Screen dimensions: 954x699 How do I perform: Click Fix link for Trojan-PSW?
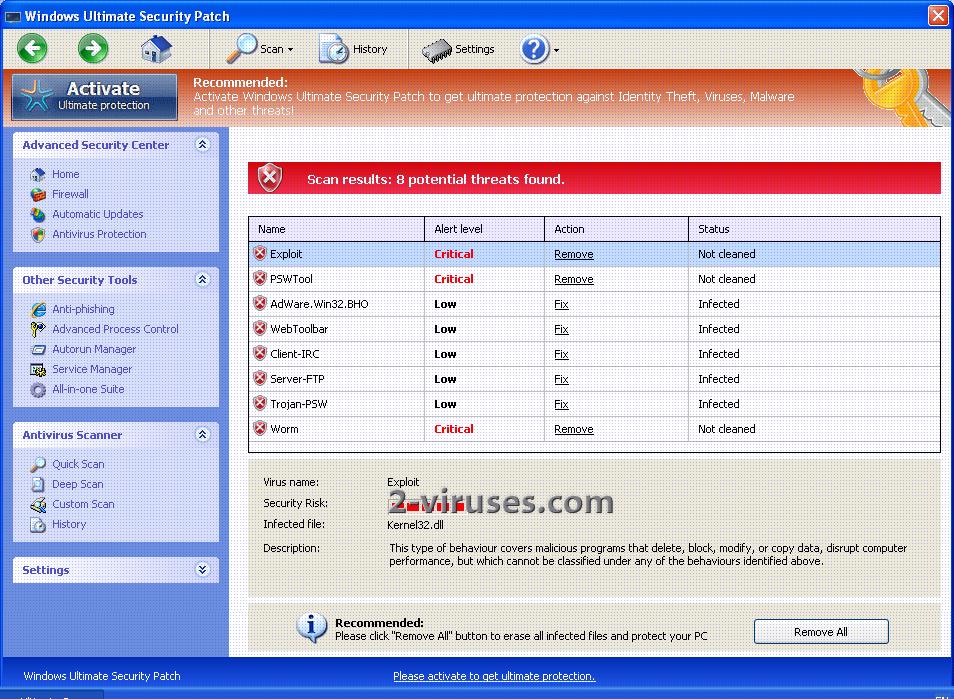[561, 405]
